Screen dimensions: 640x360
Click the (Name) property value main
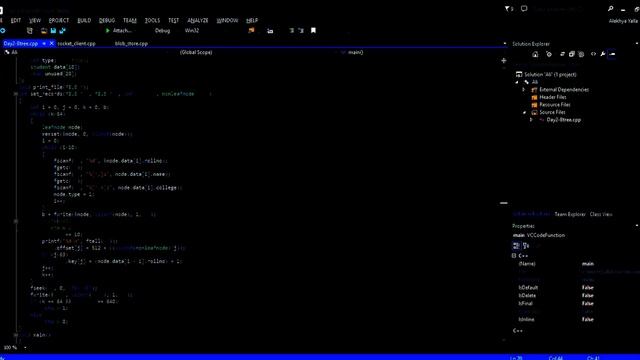[x=588, y=264]
